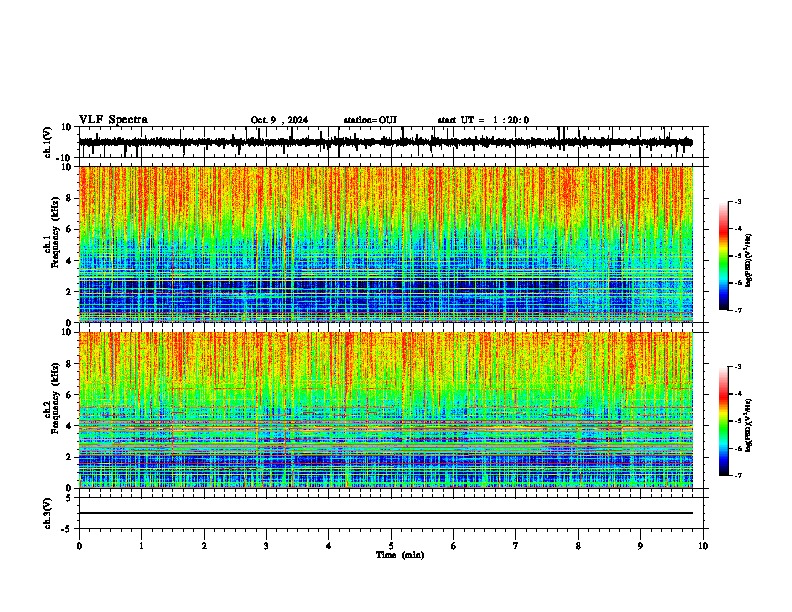Click the "ch.3(V)" axis label
Viewport: 792px width, 612px height.
tap(48, 513)
